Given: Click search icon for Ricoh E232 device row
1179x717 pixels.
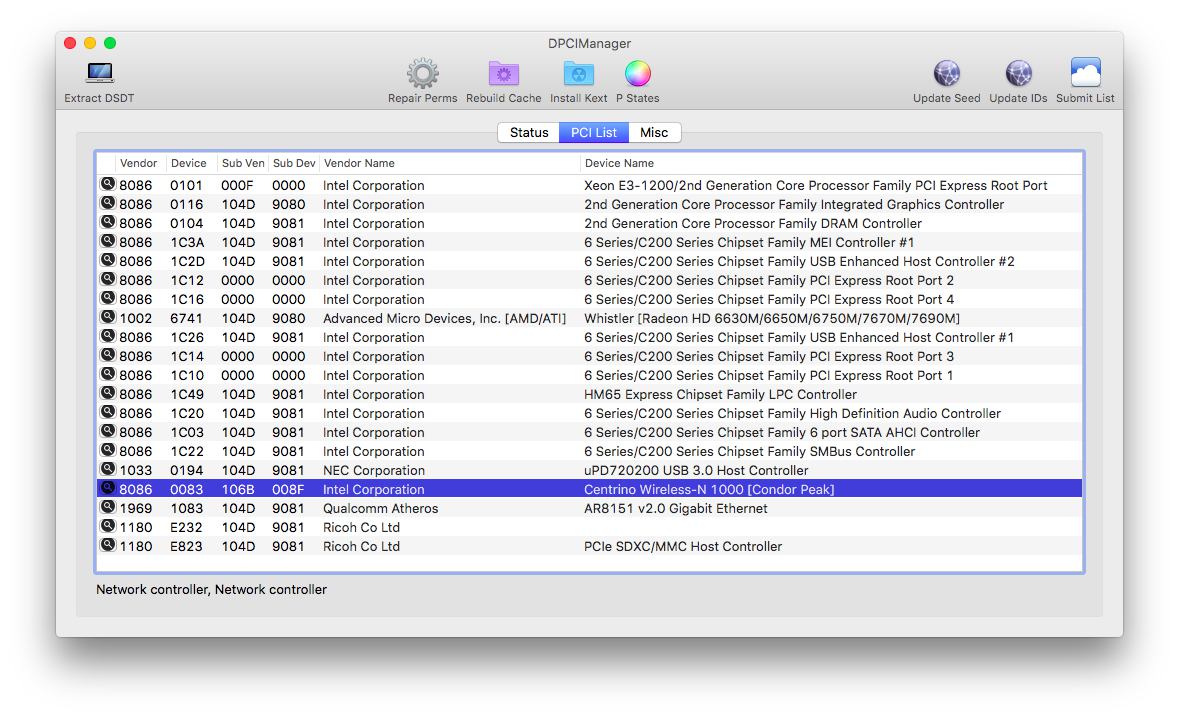Looking at the screenshot, I should pos(108,525).
